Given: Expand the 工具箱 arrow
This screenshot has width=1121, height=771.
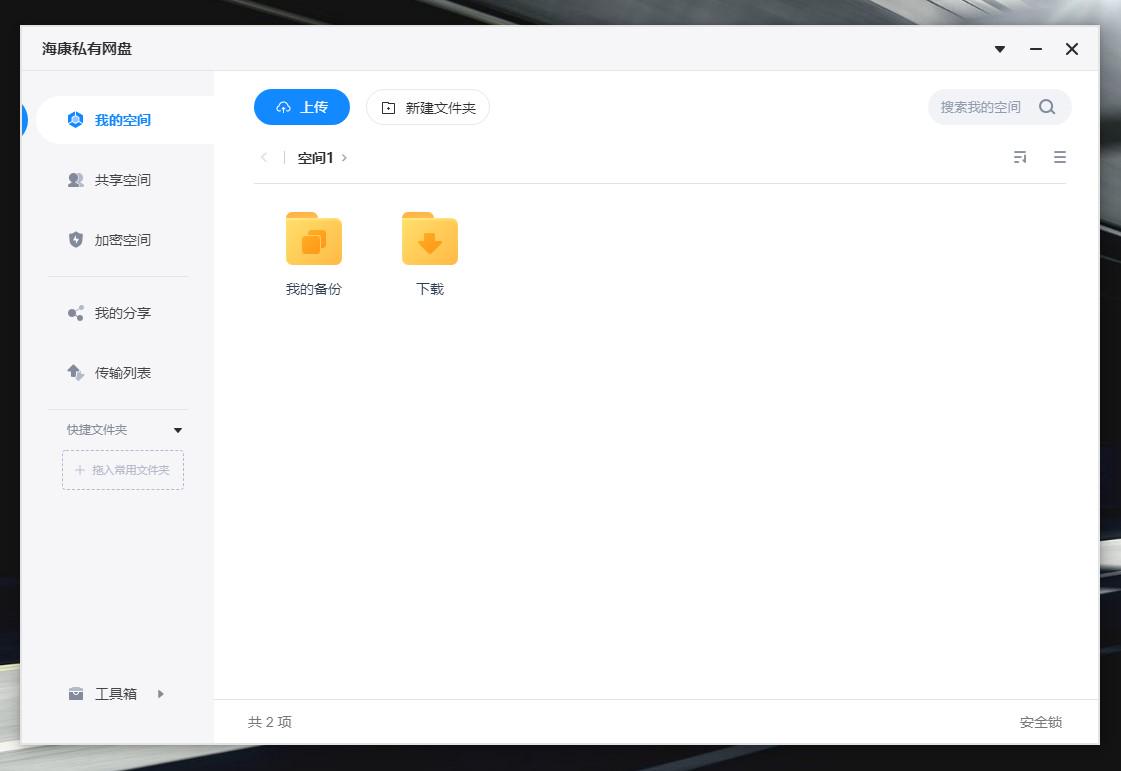Looking at the screenshot, I should pos(160,693).
